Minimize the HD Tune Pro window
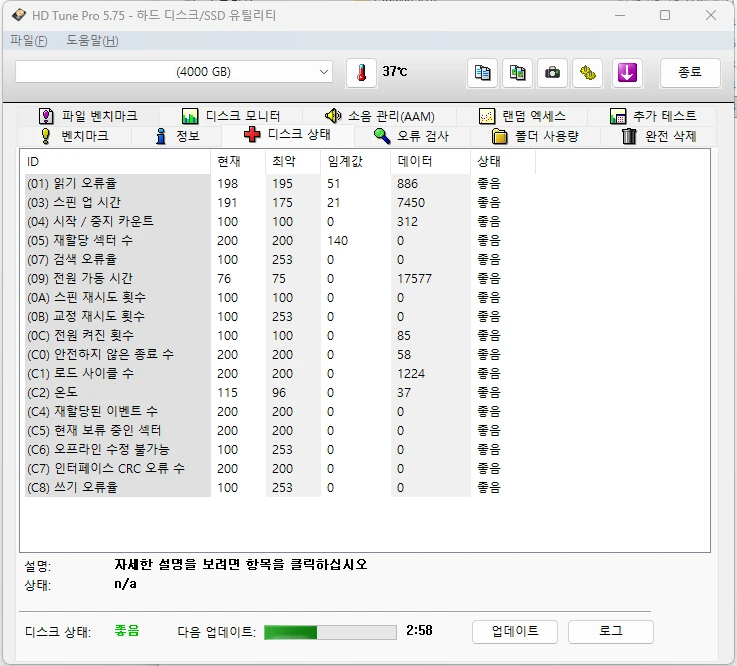737x666 pixels. click(x=620, y=15)
